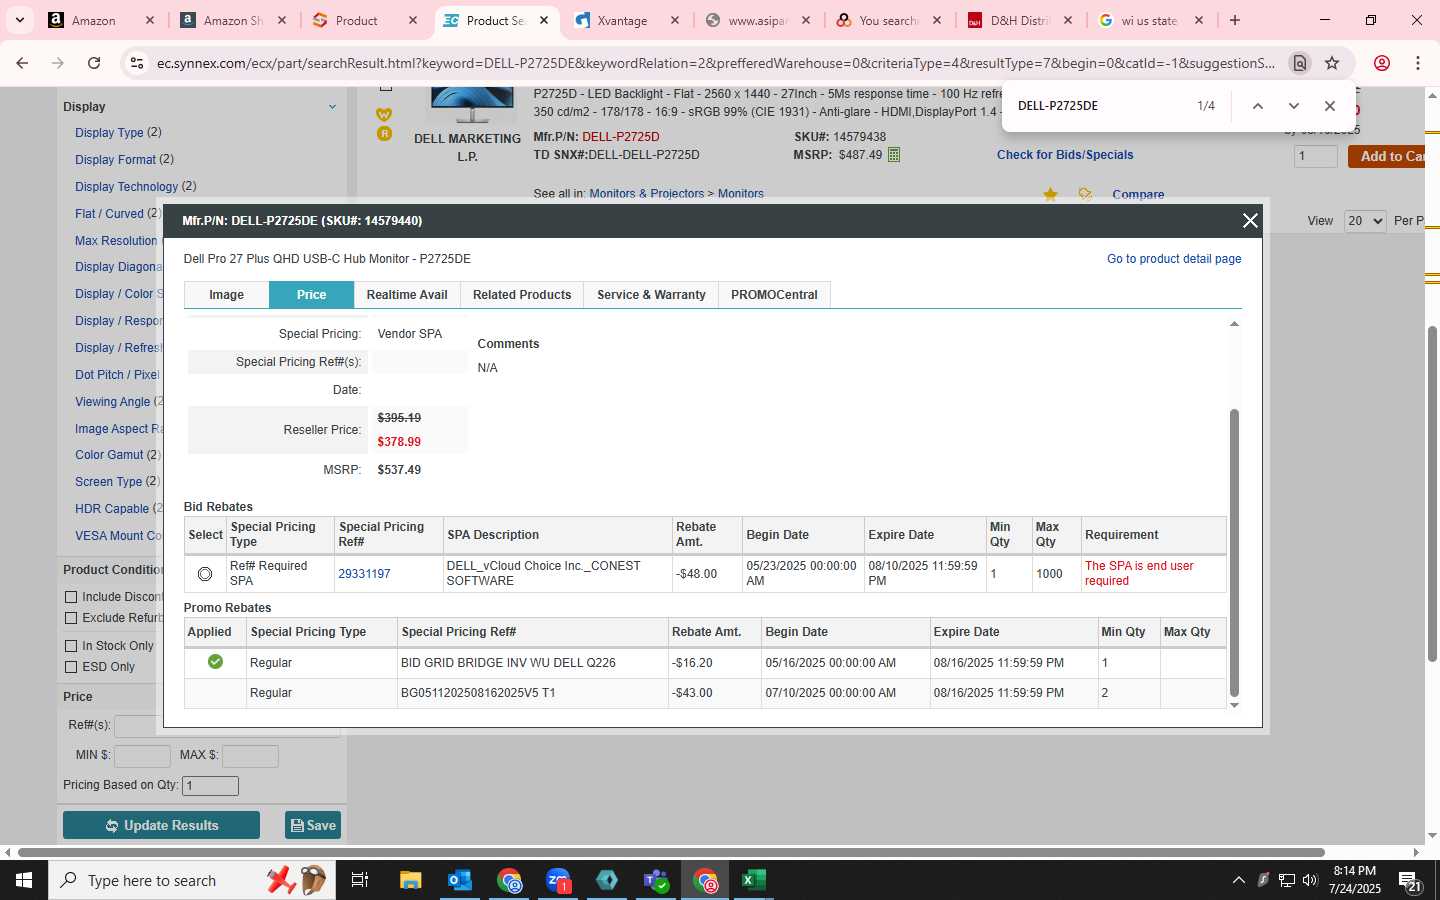This screenshot has width=1440, height=900.
Task: Close the find-in-page bar
Action: (x=1330, y=106)
